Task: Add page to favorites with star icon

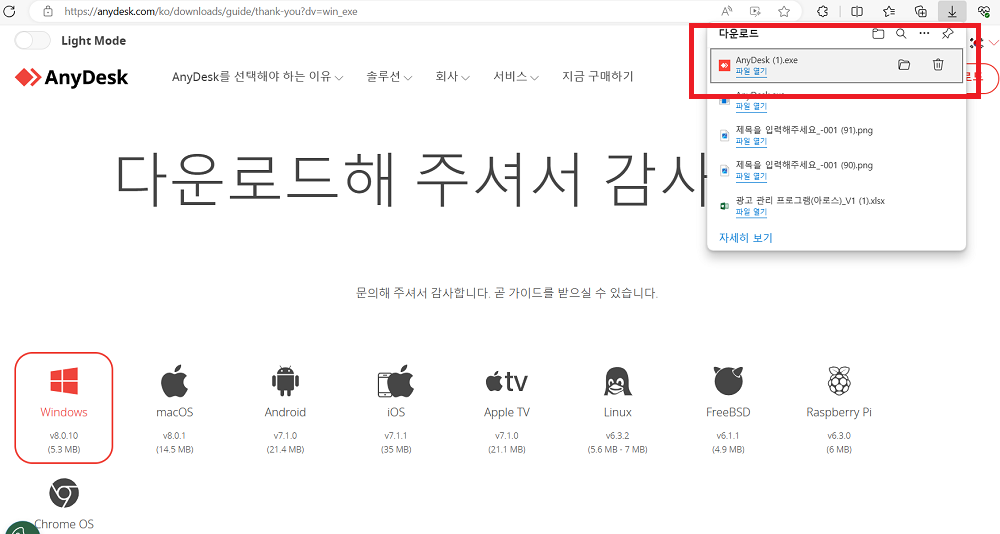Action: tap(784, 11)
